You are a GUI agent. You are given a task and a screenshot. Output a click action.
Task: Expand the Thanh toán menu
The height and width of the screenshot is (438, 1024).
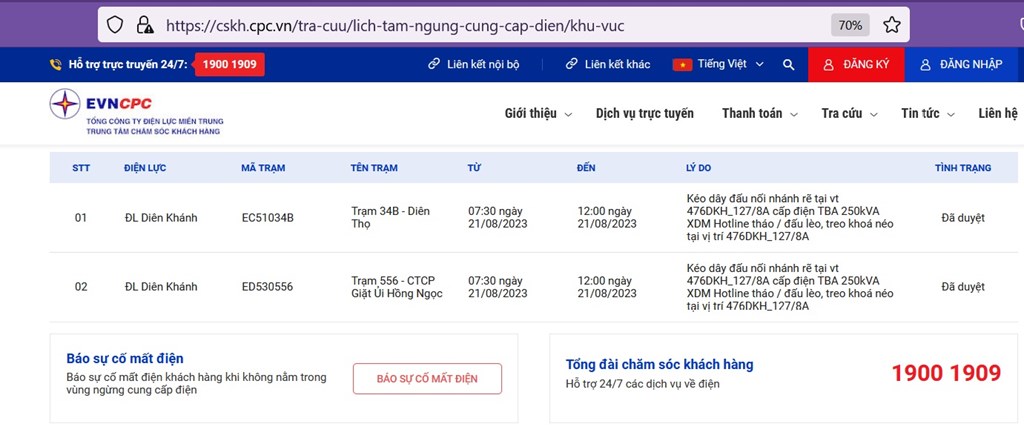click(x=759, y=114)
